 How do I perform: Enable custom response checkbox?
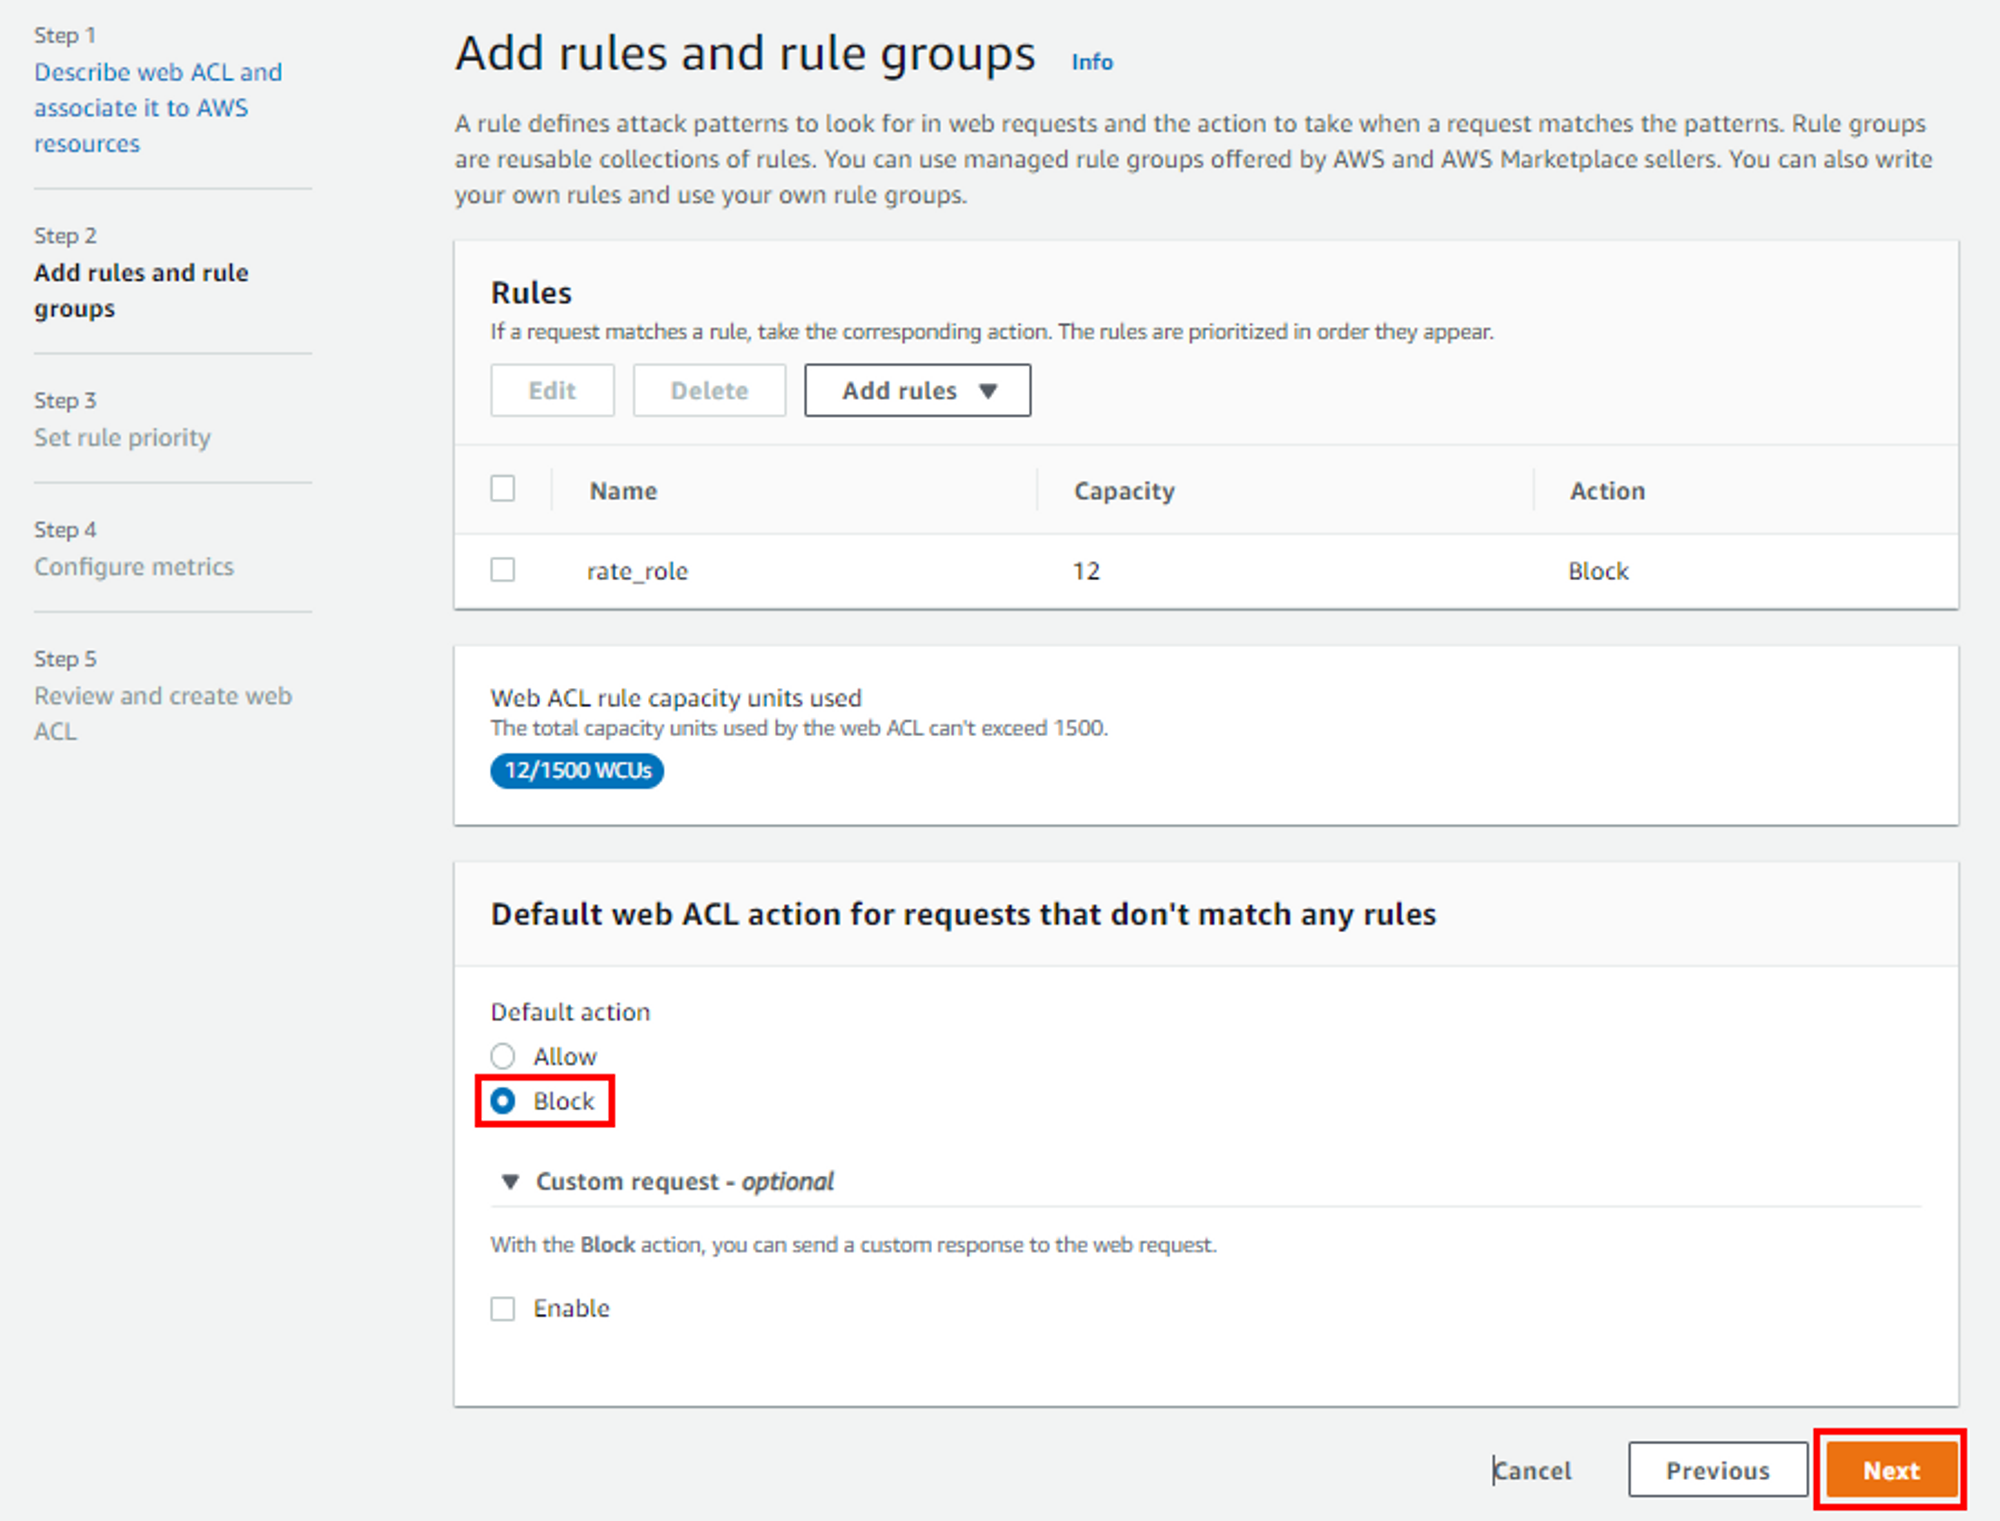503,1309
